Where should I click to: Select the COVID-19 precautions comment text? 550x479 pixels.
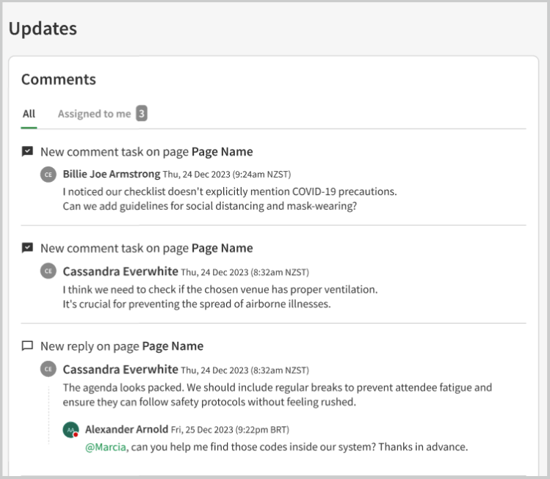[230, 199]
